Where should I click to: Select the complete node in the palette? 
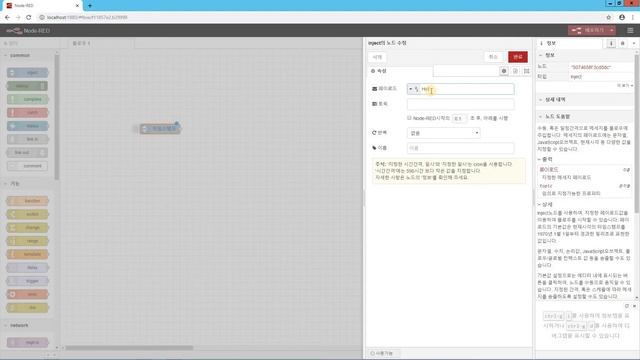pyautogui.click(x=27, y=99)
